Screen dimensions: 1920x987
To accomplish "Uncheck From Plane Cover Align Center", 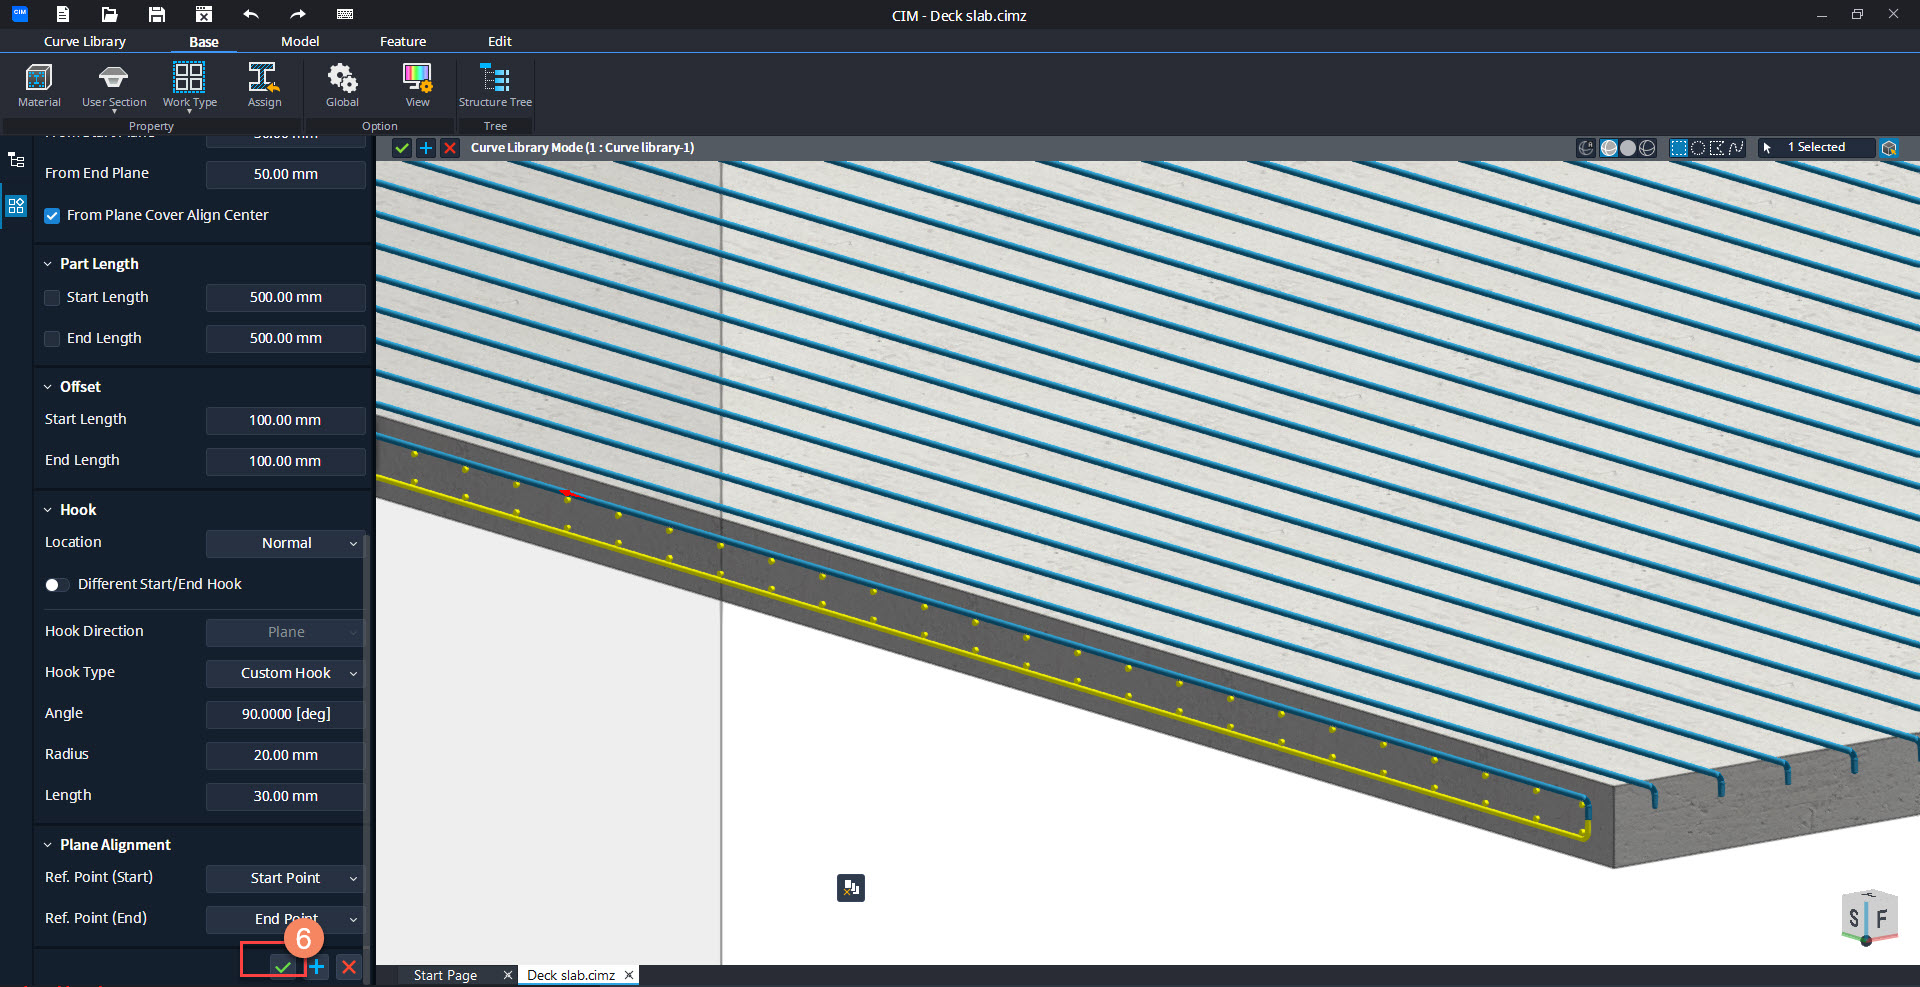I will (x=52, y=216).
